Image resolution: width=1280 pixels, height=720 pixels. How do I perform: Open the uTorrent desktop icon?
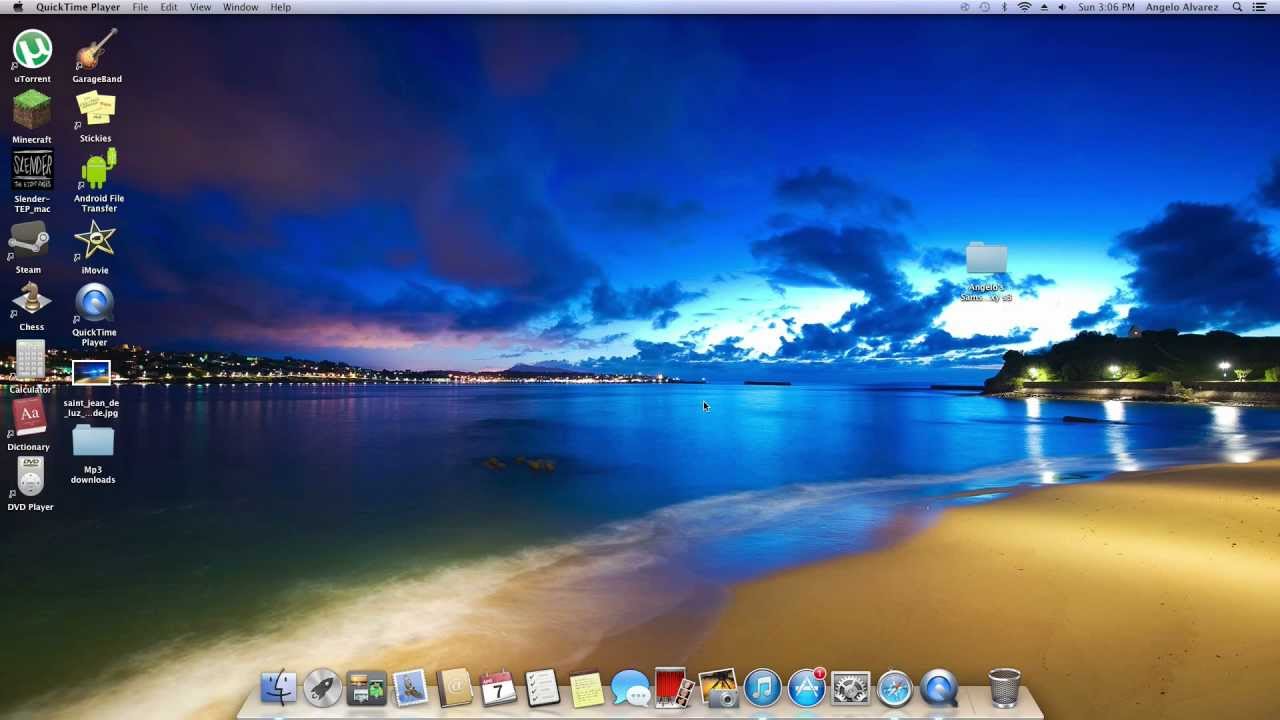32,50
